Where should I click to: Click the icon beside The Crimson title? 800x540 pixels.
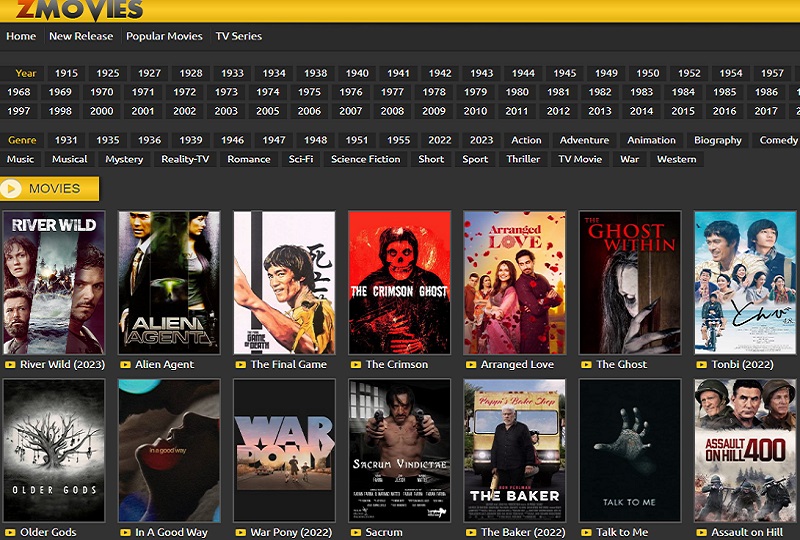click(356, 364)
